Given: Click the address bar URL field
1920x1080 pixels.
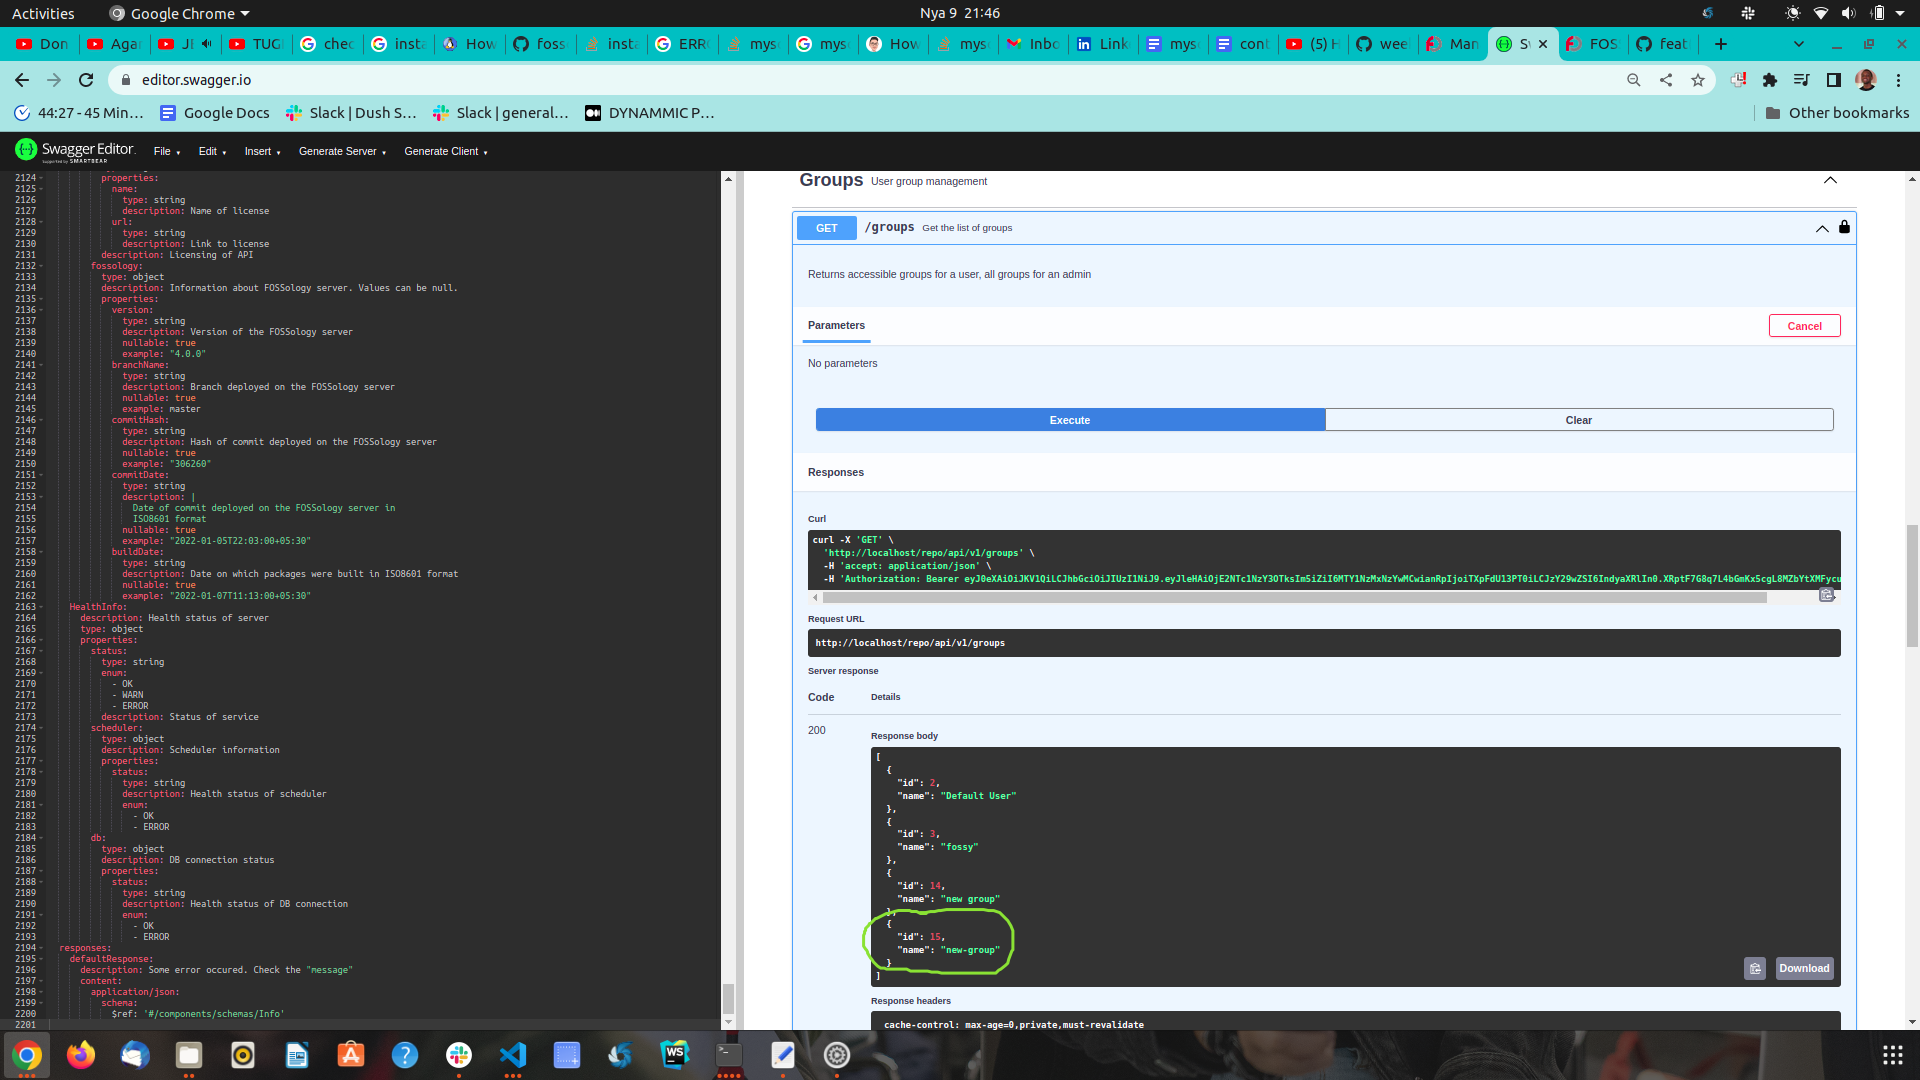Looking at the screenshot, I should [x=870, y=80].
